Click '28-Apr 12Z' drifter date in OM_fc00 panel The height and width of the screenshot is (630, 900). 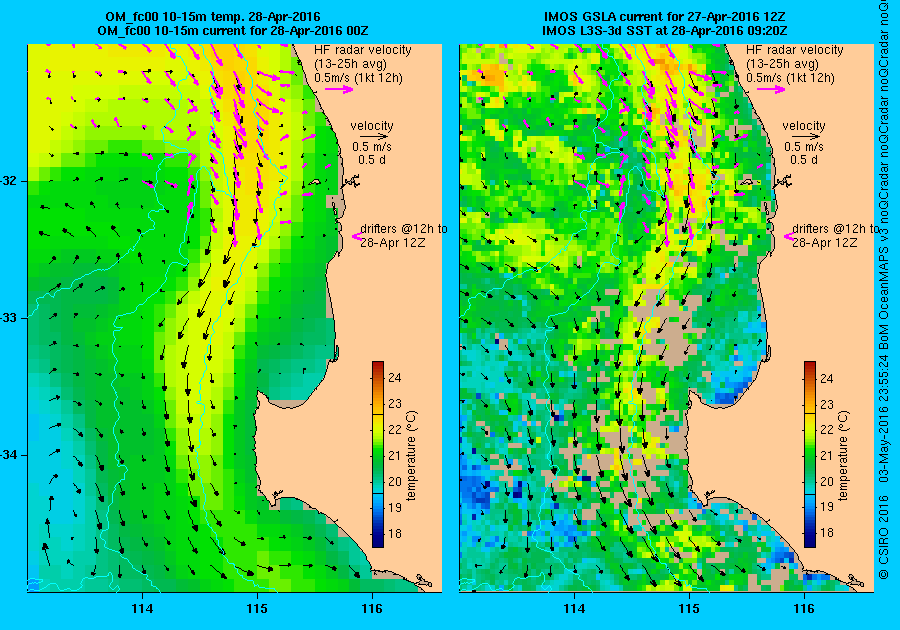click(x=393, y=242)
